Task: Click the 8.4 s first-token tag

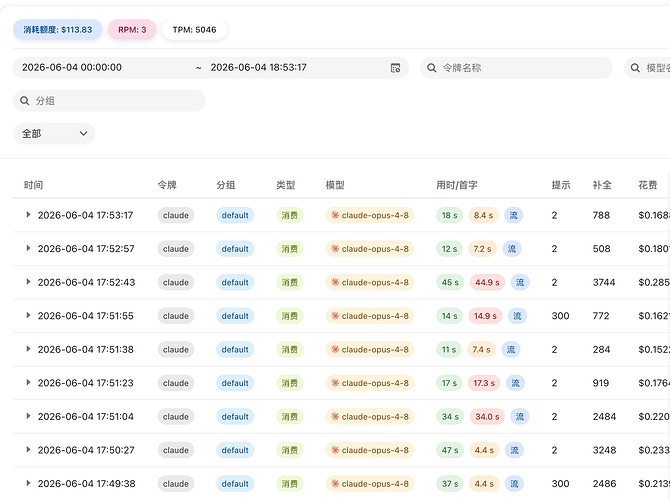Action: click(483, 215)
